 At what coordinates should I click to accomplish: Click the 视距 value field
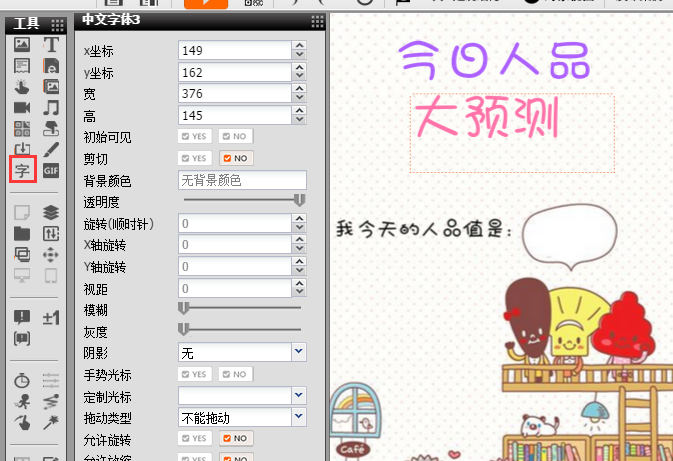pos(235,288)
